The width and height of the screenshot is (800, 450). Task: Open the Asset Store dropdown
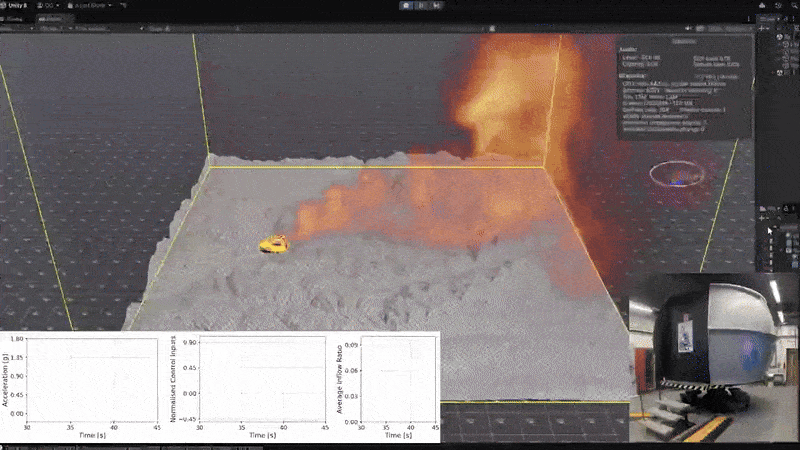[87, 5]
